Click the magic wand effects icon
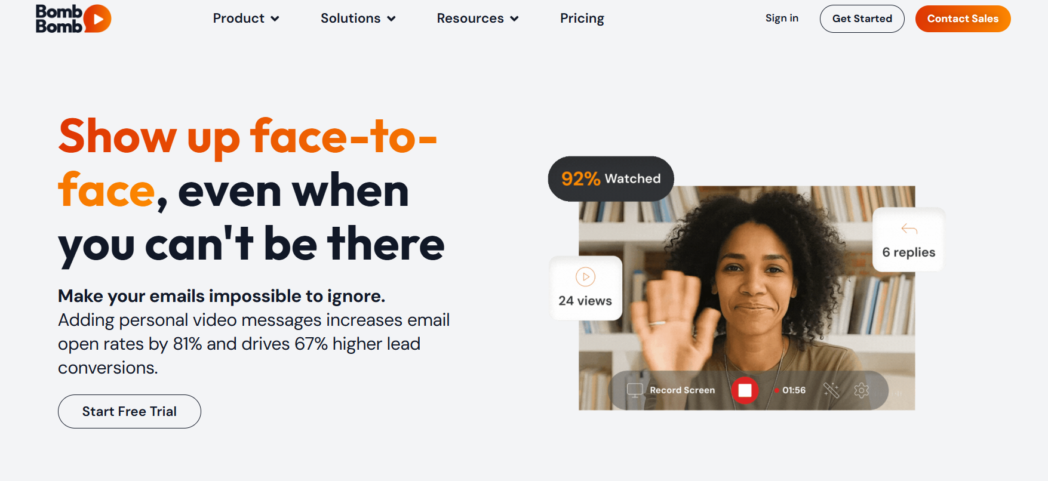The height and width of the screenshot is (481, 1048). 831,390
